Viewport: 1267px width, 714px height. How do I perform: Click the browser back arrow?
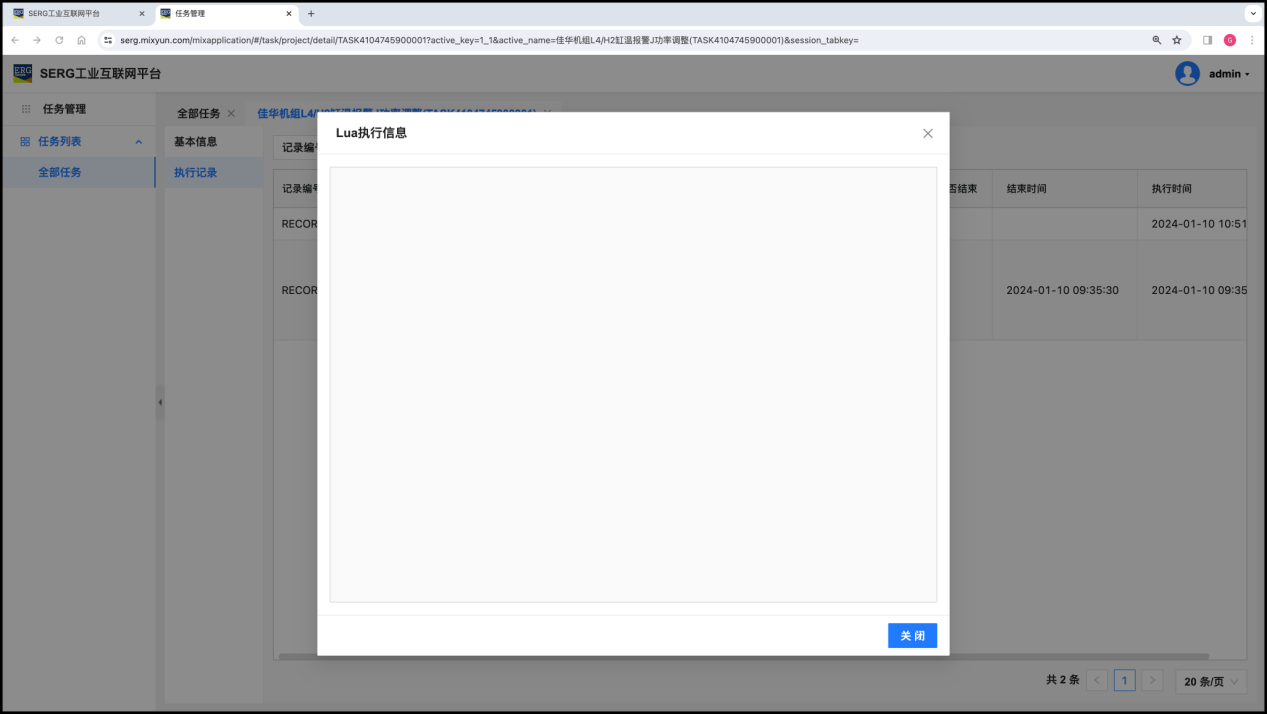[15, 40]
